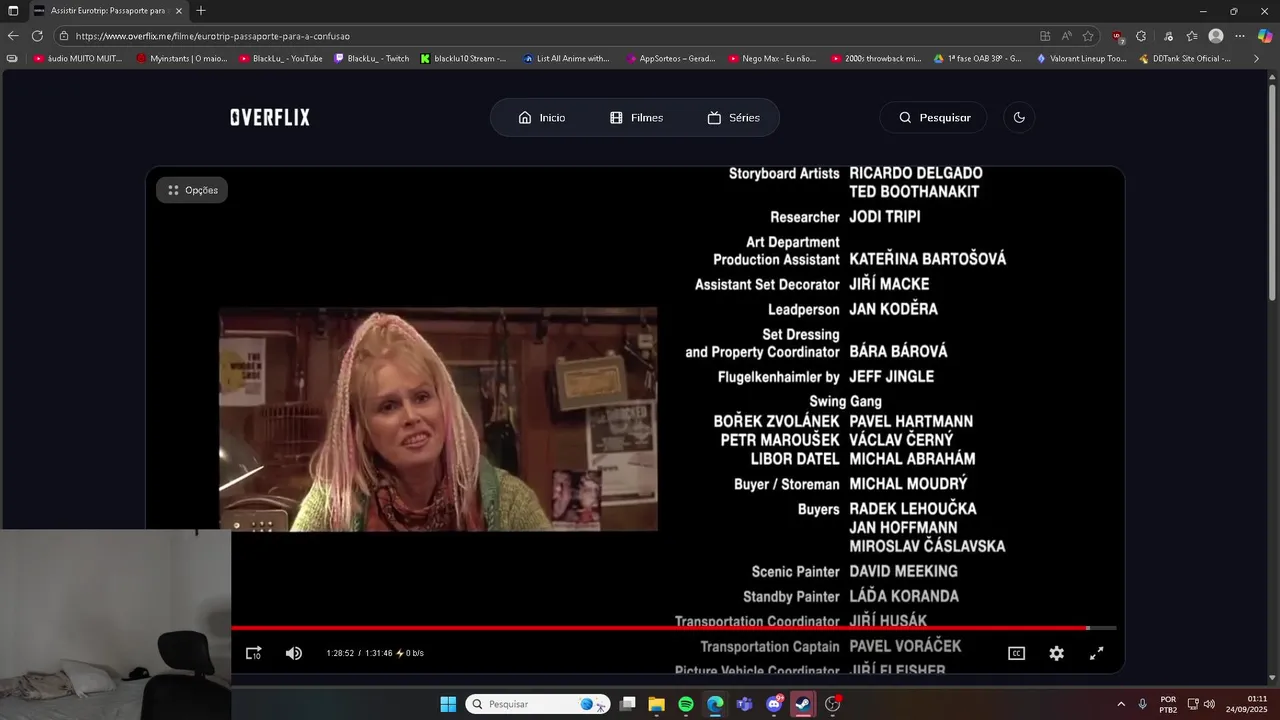Select the Assistir Eurotrip tab
Image resolution: width=1280 pixels, height=720 pixels.
pos(107,11)
